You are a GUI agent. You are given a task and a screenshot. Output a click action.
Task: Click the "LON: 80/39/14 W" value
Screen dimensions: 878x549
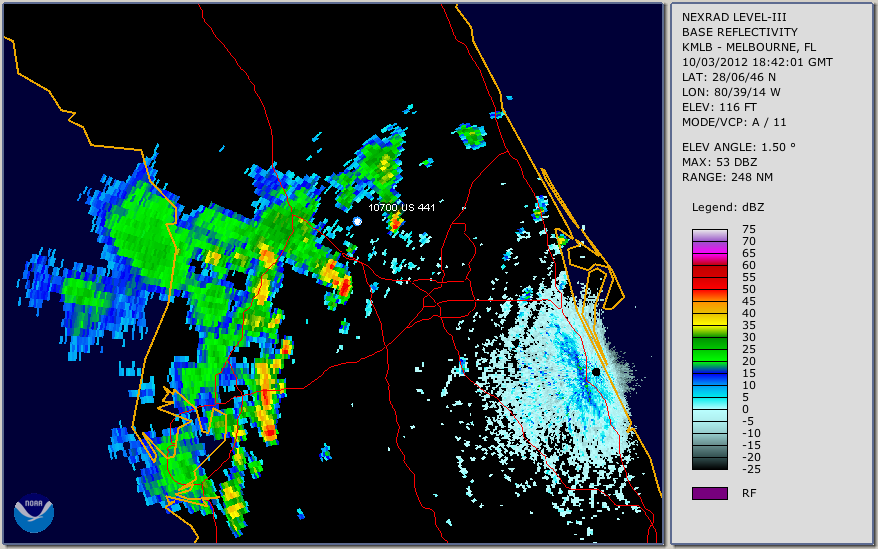[x=731, y=92]
